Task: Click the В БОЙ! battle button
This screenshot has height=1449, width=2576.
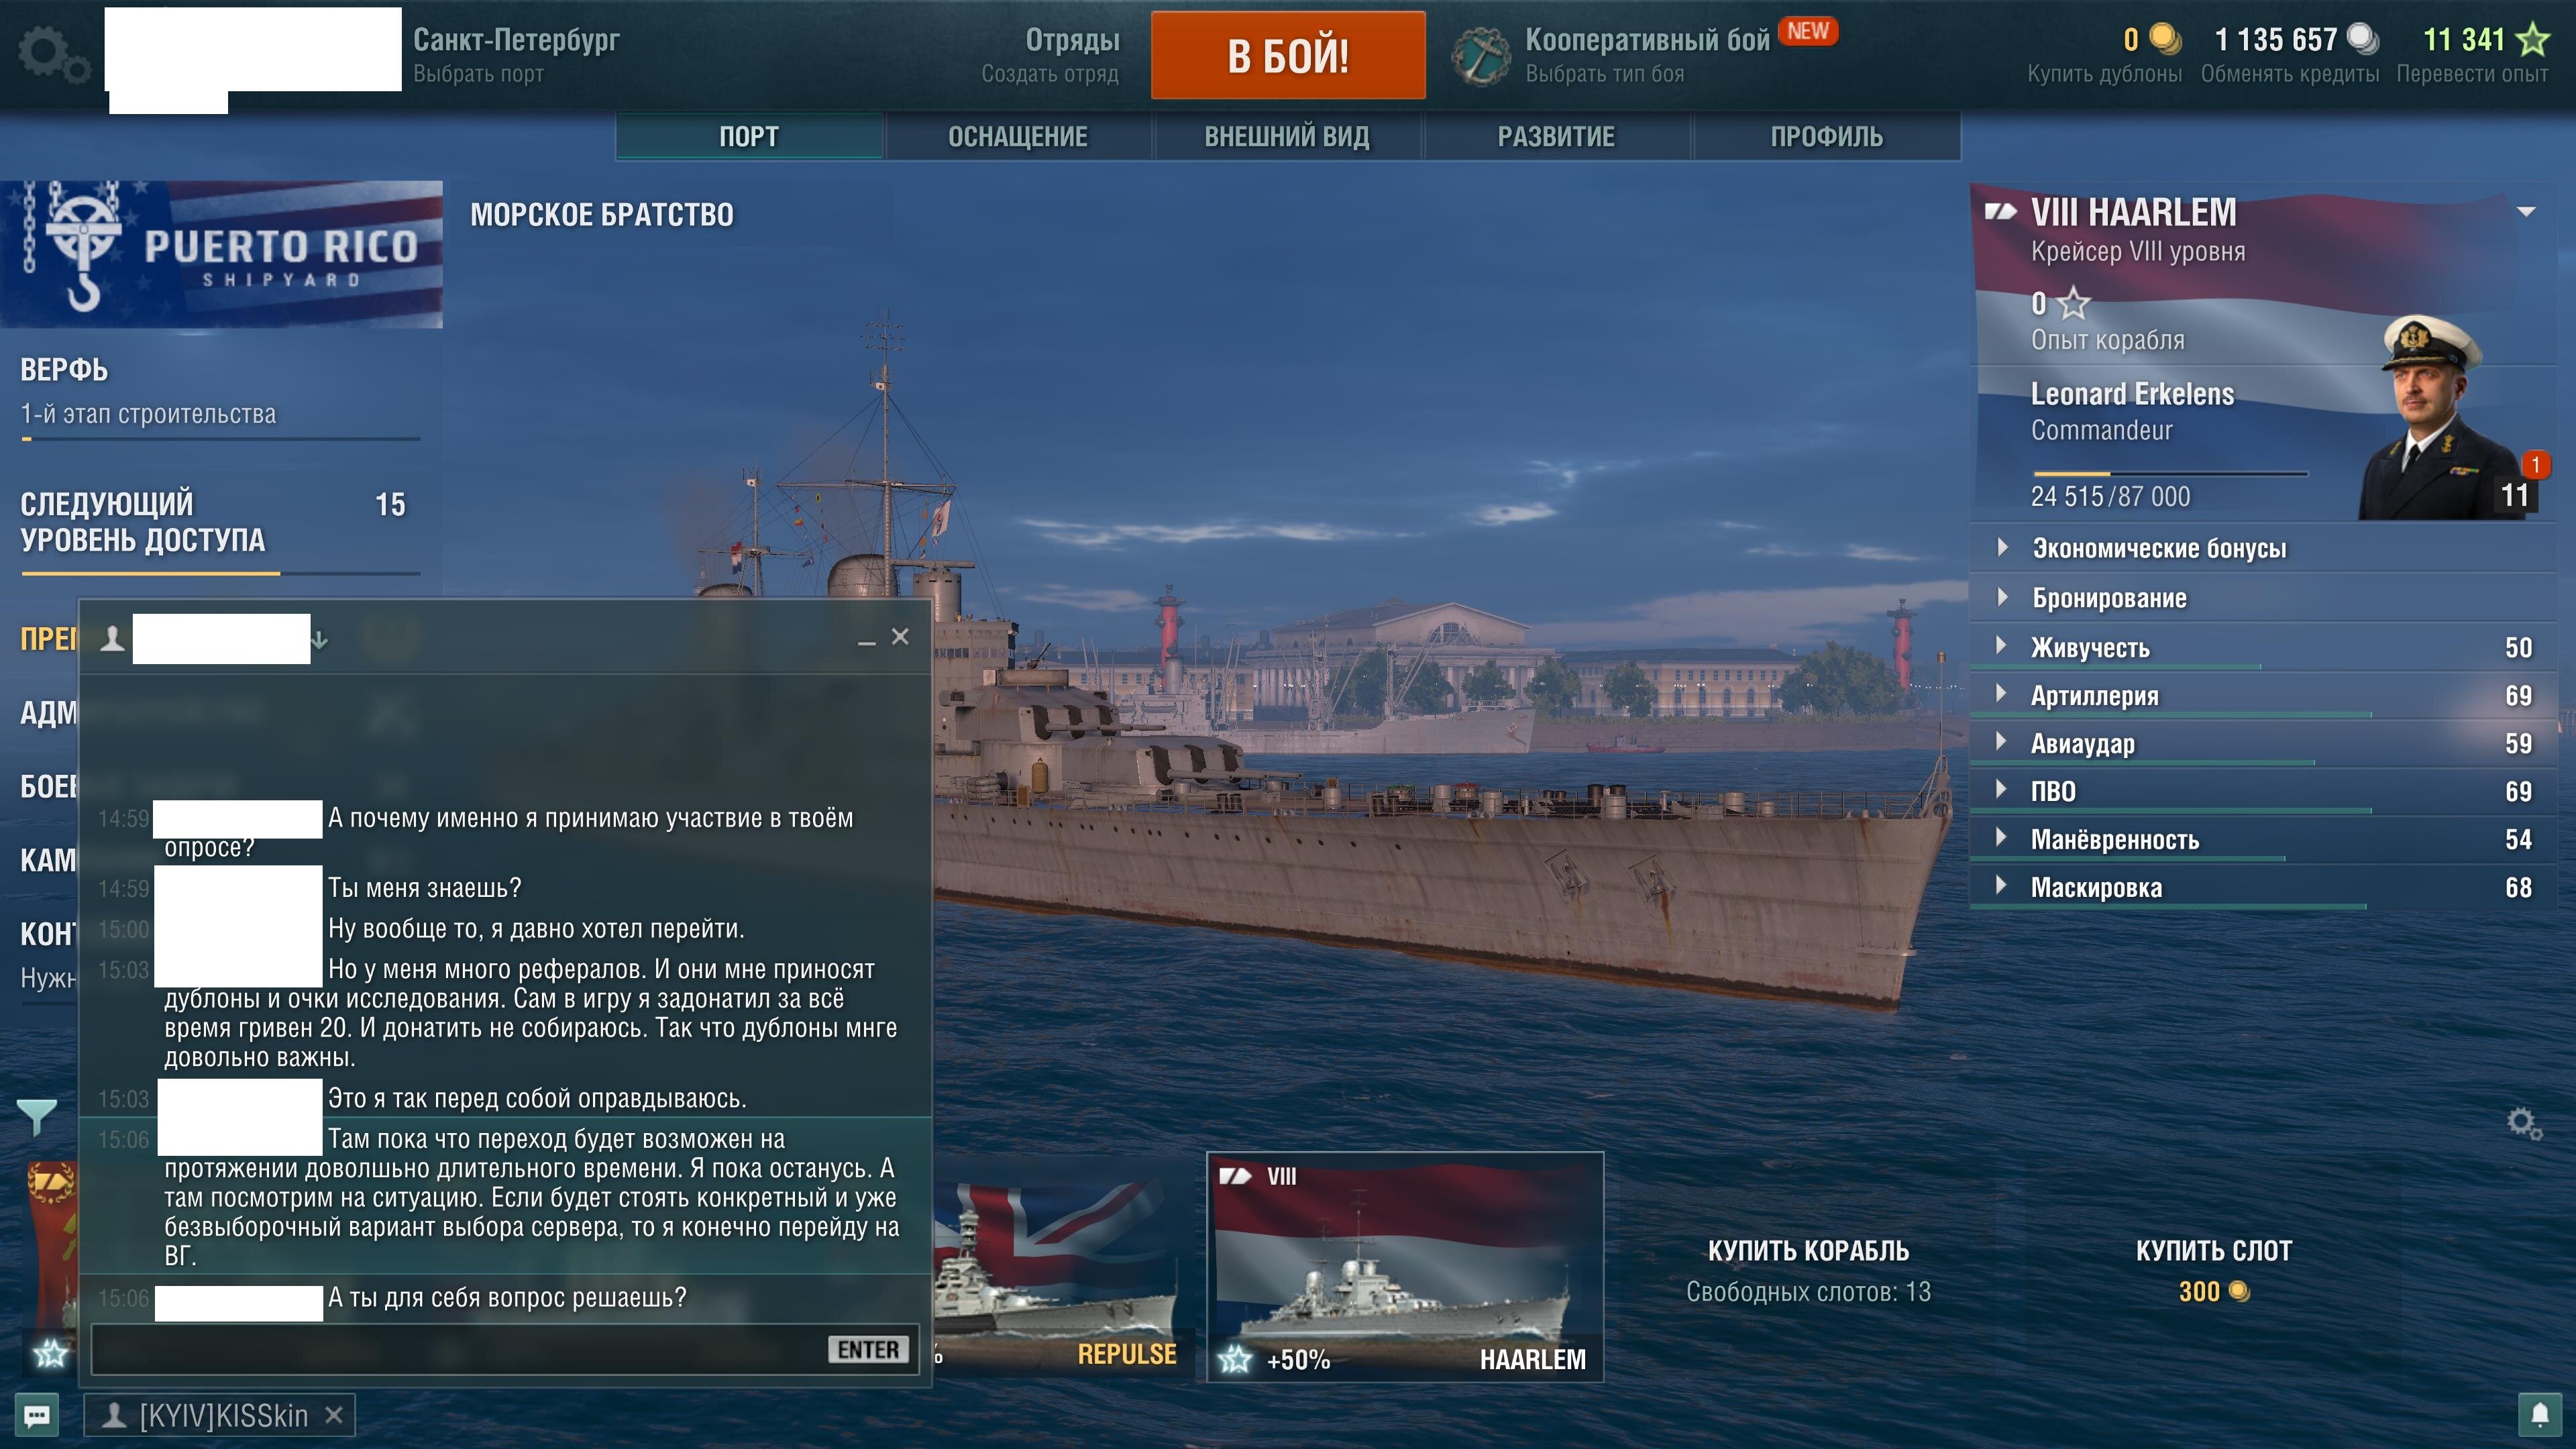Action: [x=1288, y=55]
